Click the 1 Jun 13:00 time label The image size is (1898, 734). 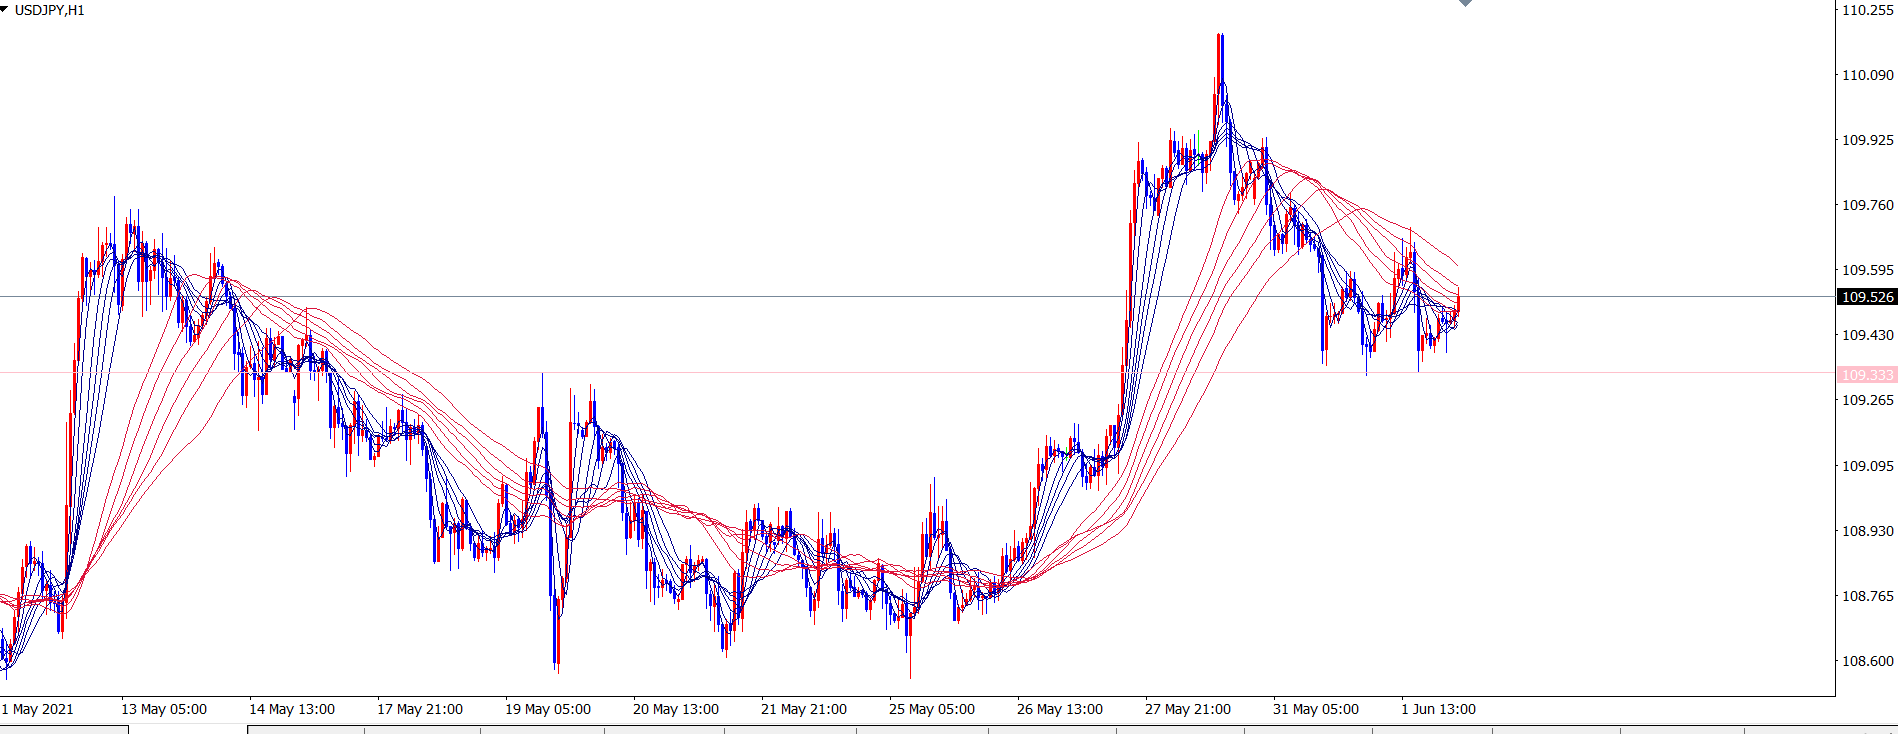1438,709
